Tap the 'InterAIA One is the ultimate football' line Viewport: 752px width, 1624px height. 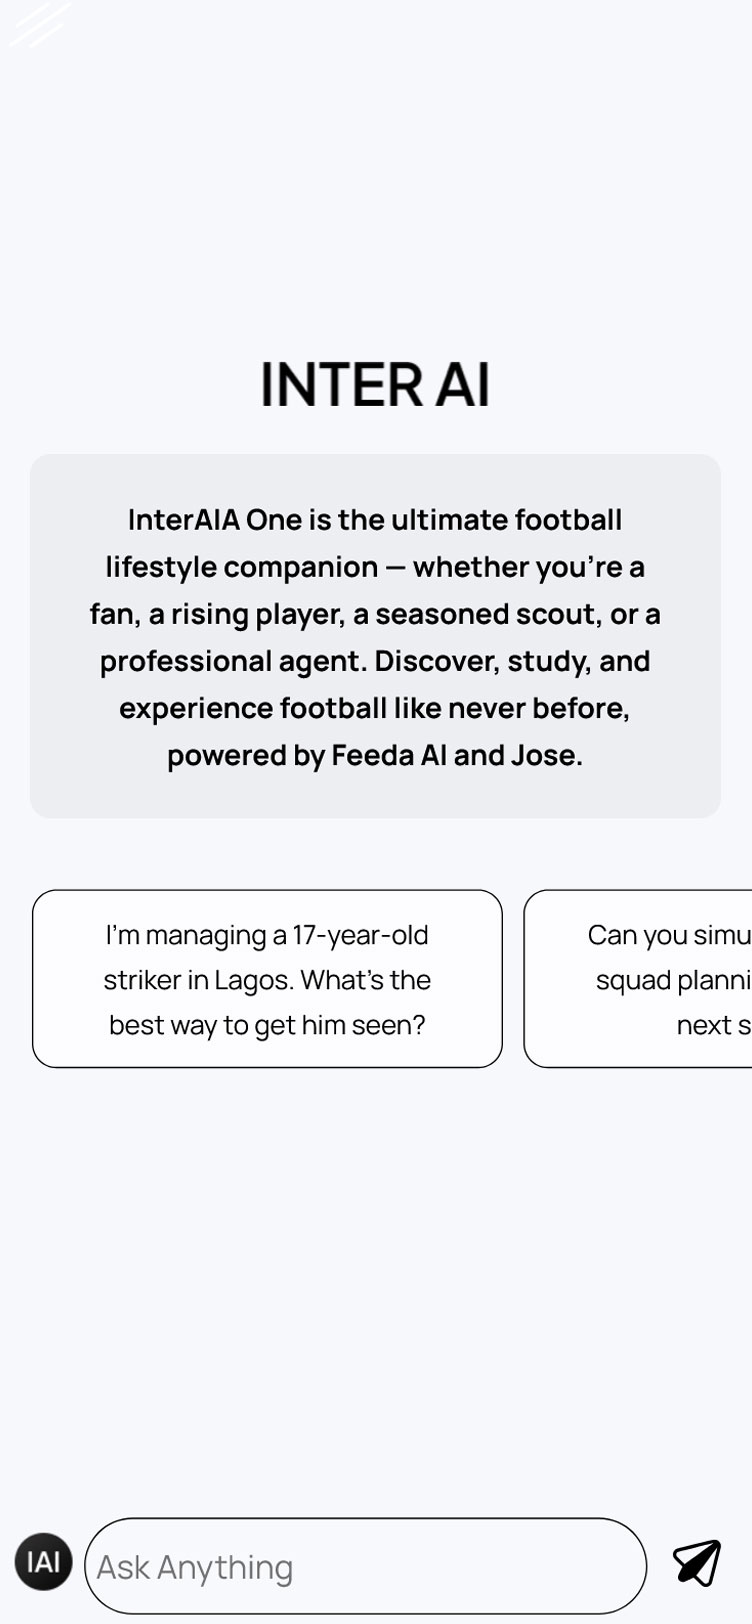375,520
